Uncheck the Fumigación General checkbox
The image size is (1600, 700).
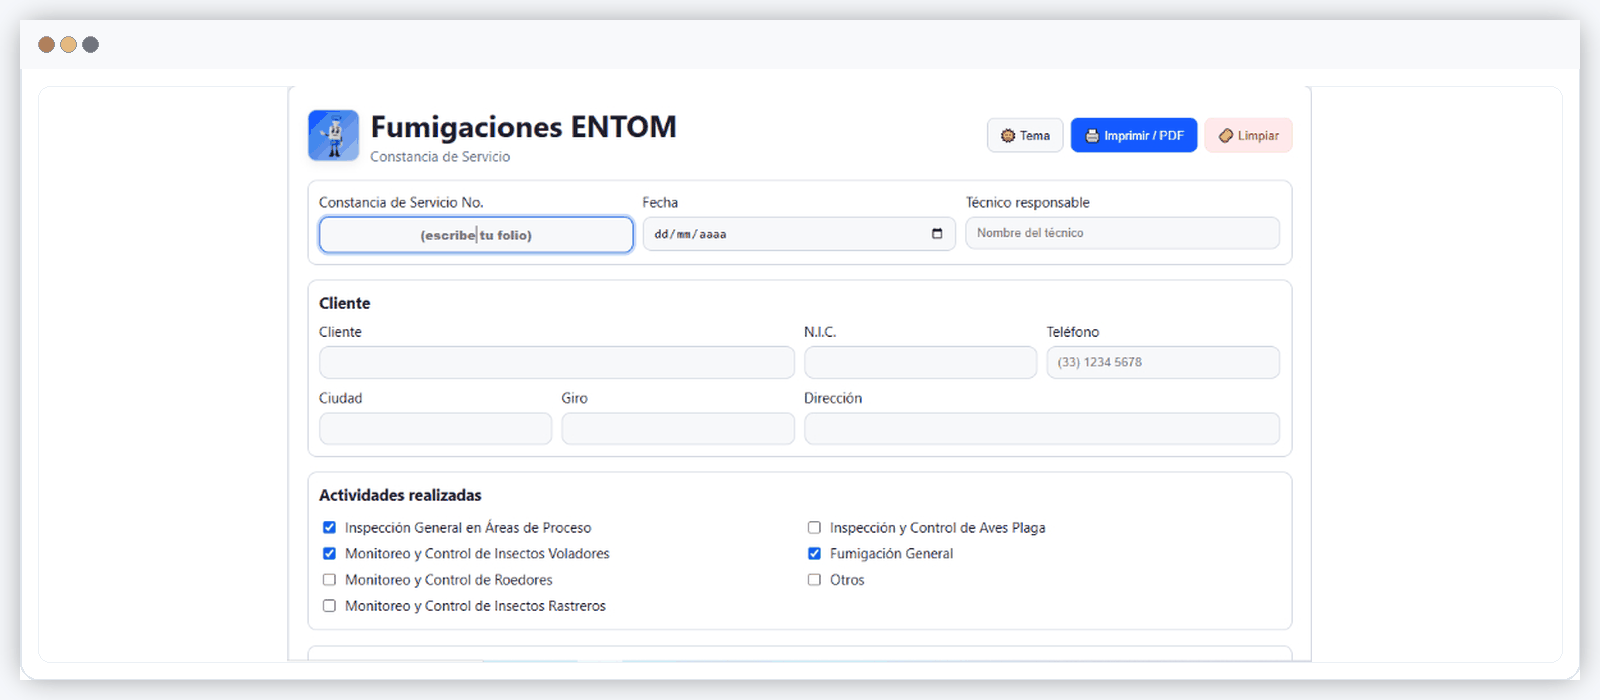814,554
